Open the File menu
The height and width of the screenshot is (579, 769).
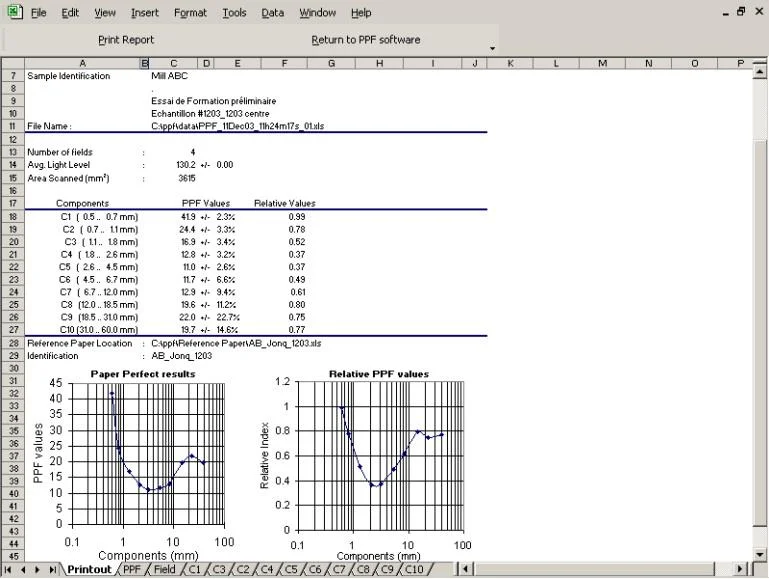coord(38,13)
